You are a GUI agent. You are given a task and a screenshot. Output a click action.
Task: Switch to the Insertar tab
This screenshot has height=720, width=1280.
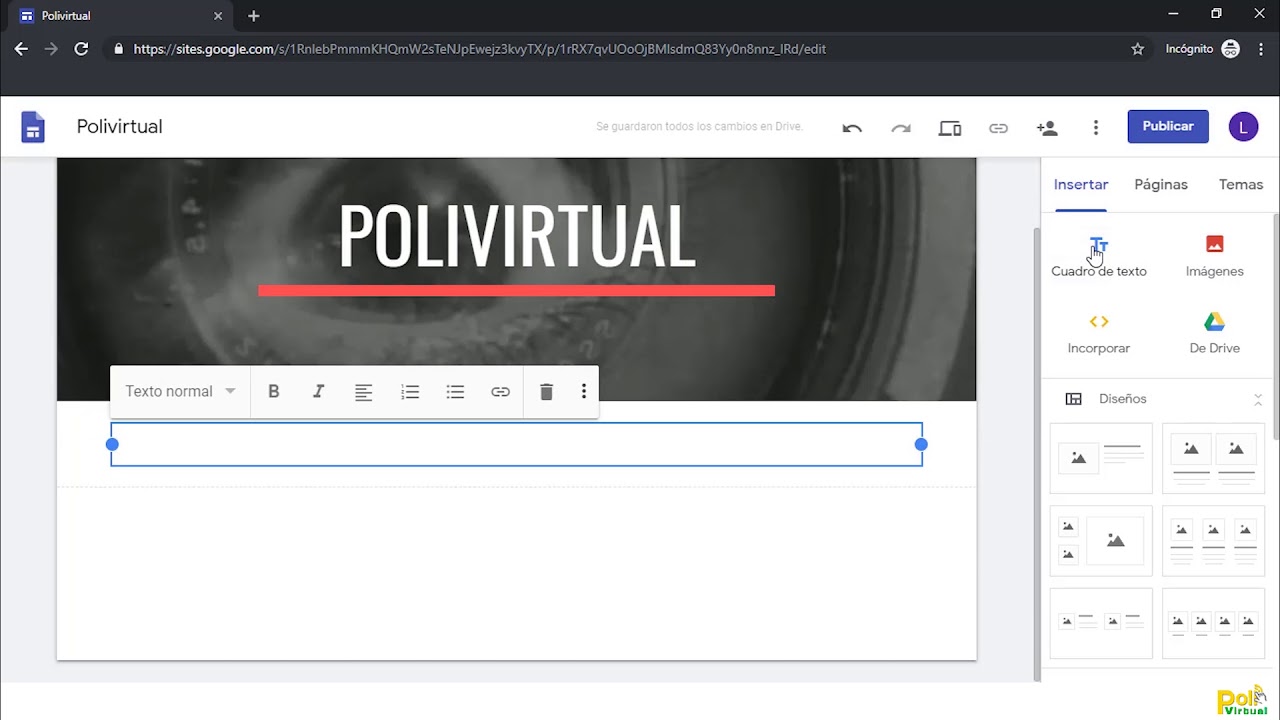[1081, 185]
